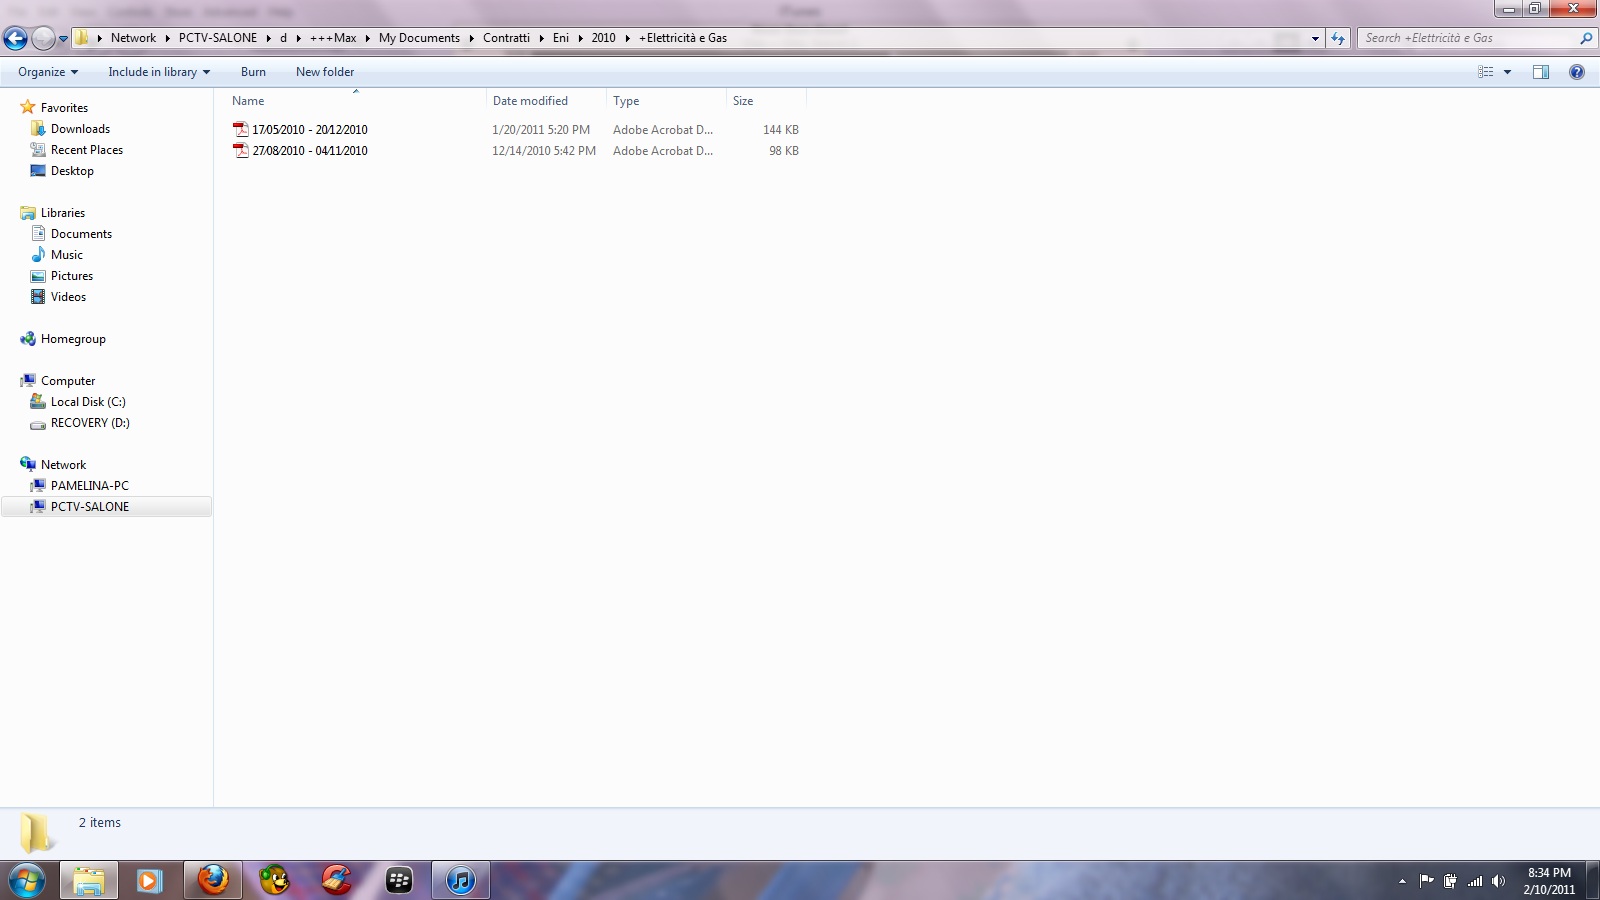Image resolution: width=1600 pixels, height=900 pixels.
Task: Click the 144 KB size cell
Action: point(781,130)
